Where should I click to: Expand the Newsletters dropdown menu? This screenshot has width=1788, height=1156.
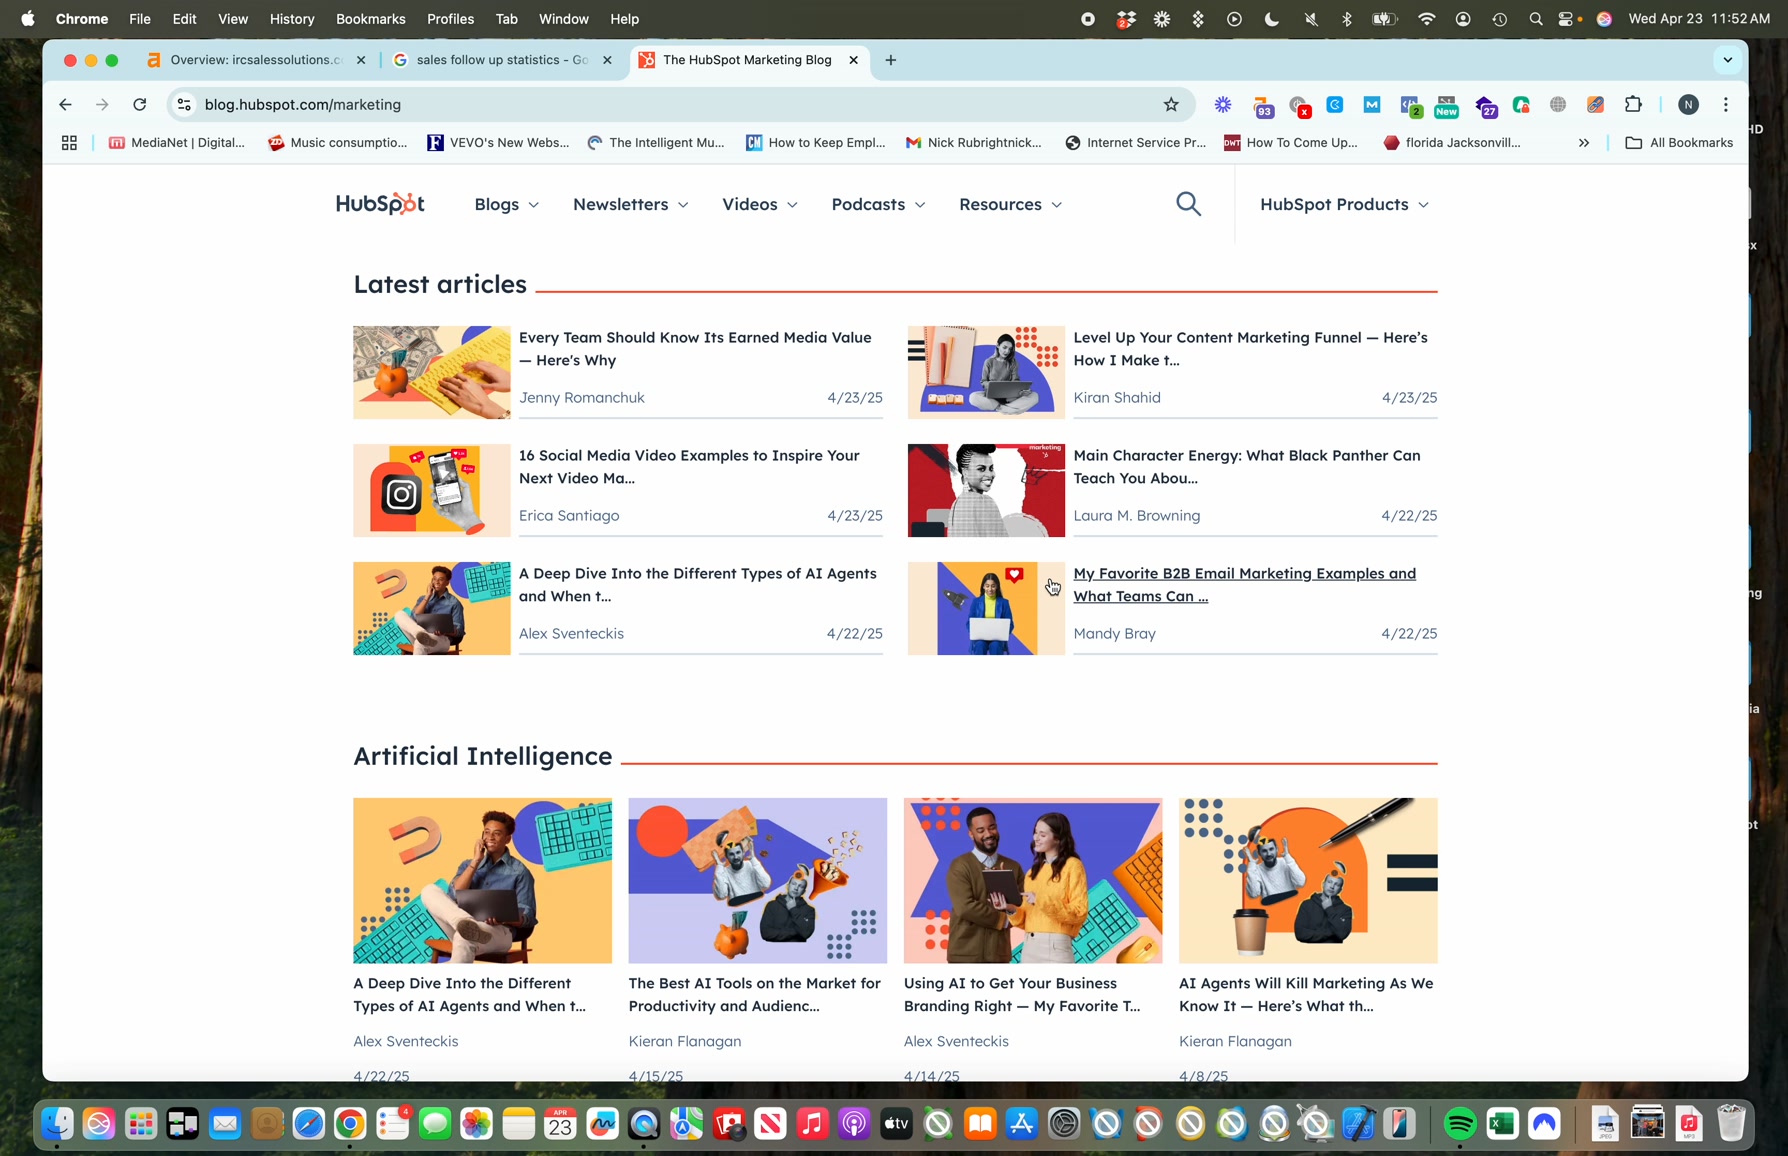631,204
